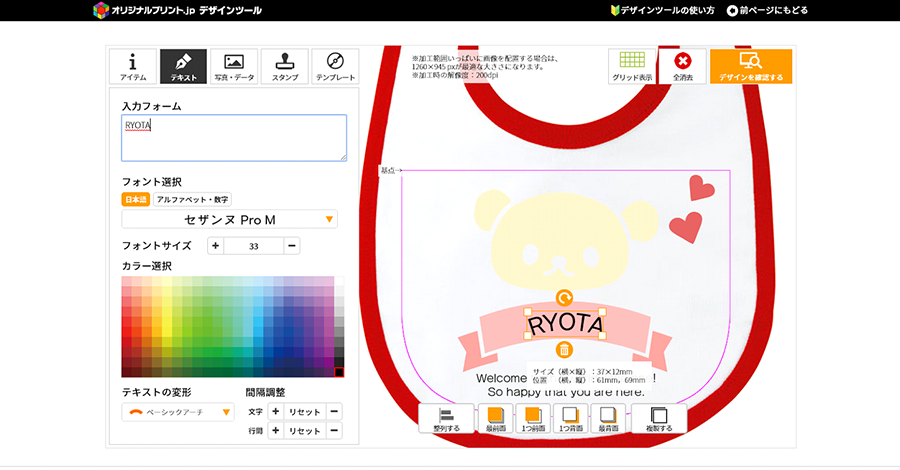Screen dimensions: 900x470
Task: Send to back with 最背面
Action: click(608, 419)
